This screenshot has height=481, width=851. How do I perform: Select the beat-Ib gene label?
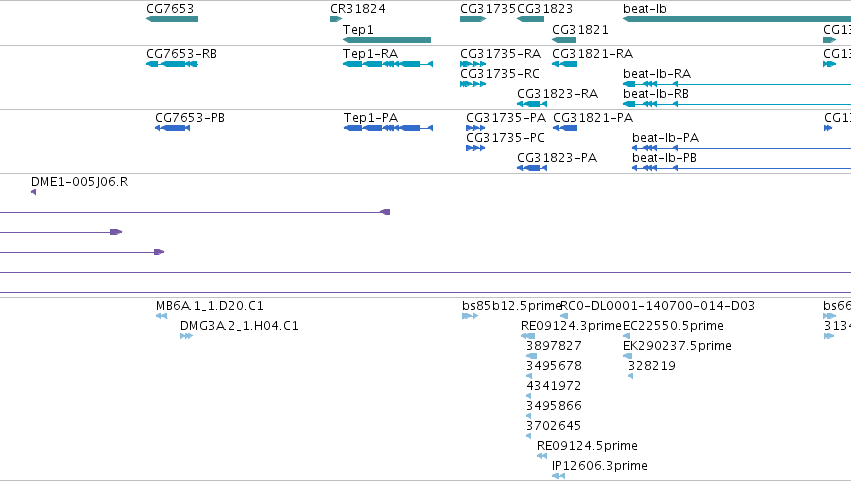645,9
